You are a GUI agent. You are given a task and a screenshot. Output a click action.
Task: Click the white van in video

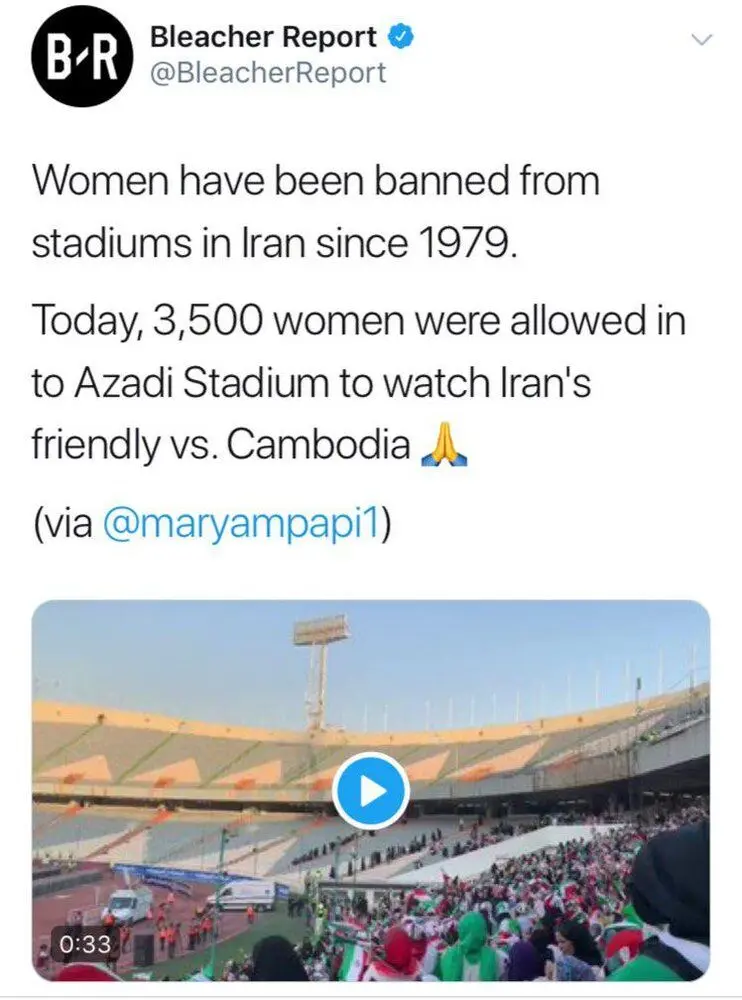point(242,895)
